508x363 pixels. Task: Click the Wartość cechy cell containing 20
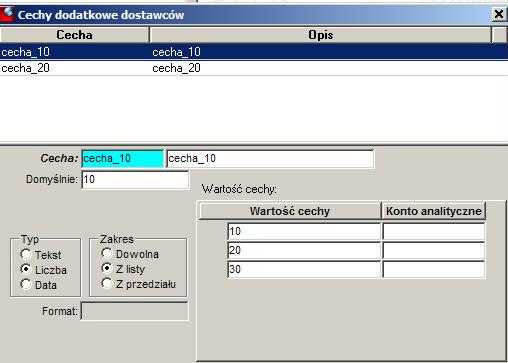coord(304,250)
